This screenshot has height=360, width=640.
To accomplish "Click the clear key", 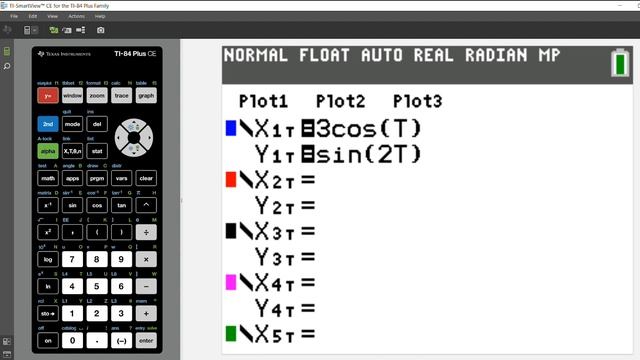I will pos(146,178).
